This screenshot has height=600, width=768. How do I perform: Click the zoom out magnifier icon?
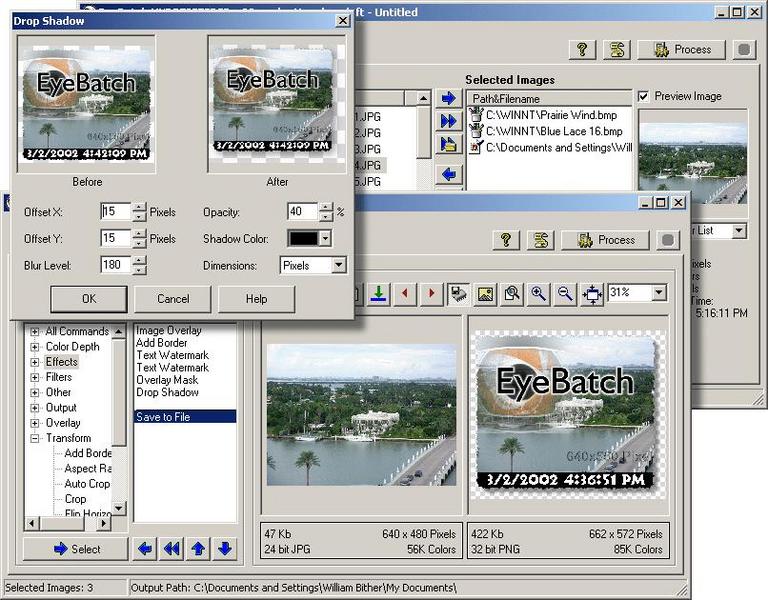click(565, 293)
